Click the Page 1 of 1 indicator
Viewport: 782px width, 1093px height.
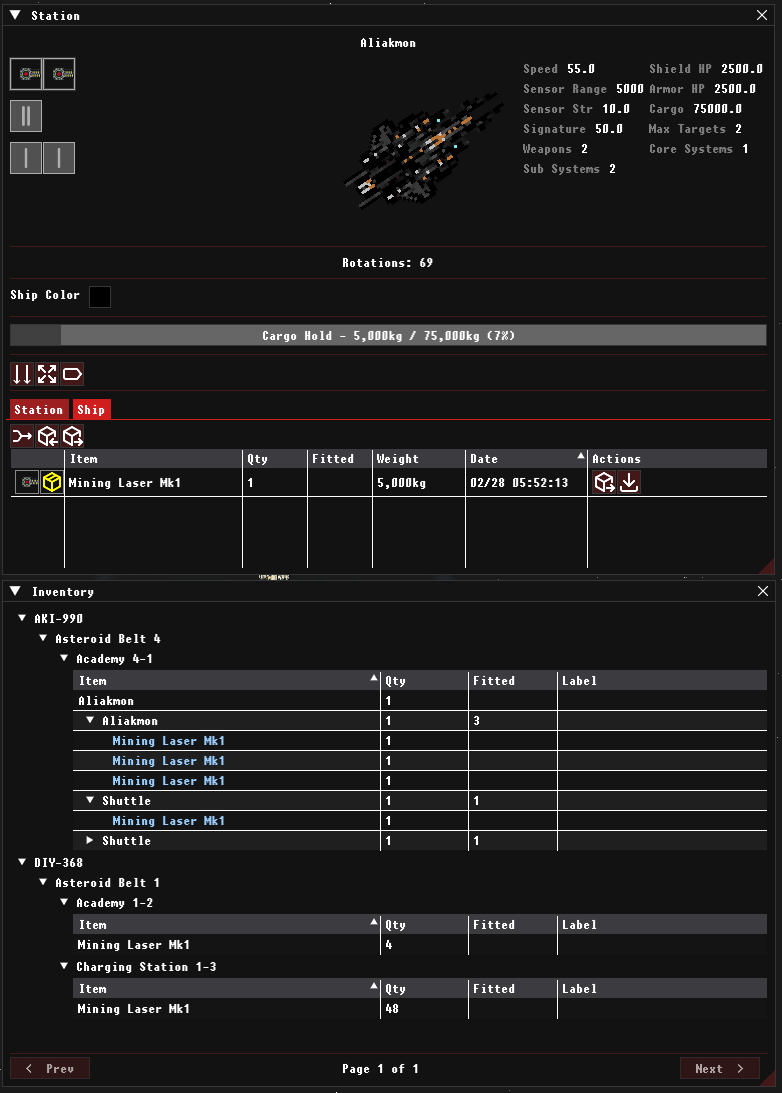381,1069
